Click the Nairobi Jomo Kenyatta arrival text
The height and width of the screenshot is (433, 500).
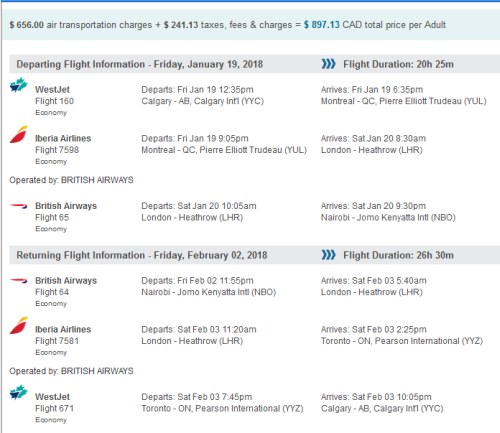coord(388,217)
